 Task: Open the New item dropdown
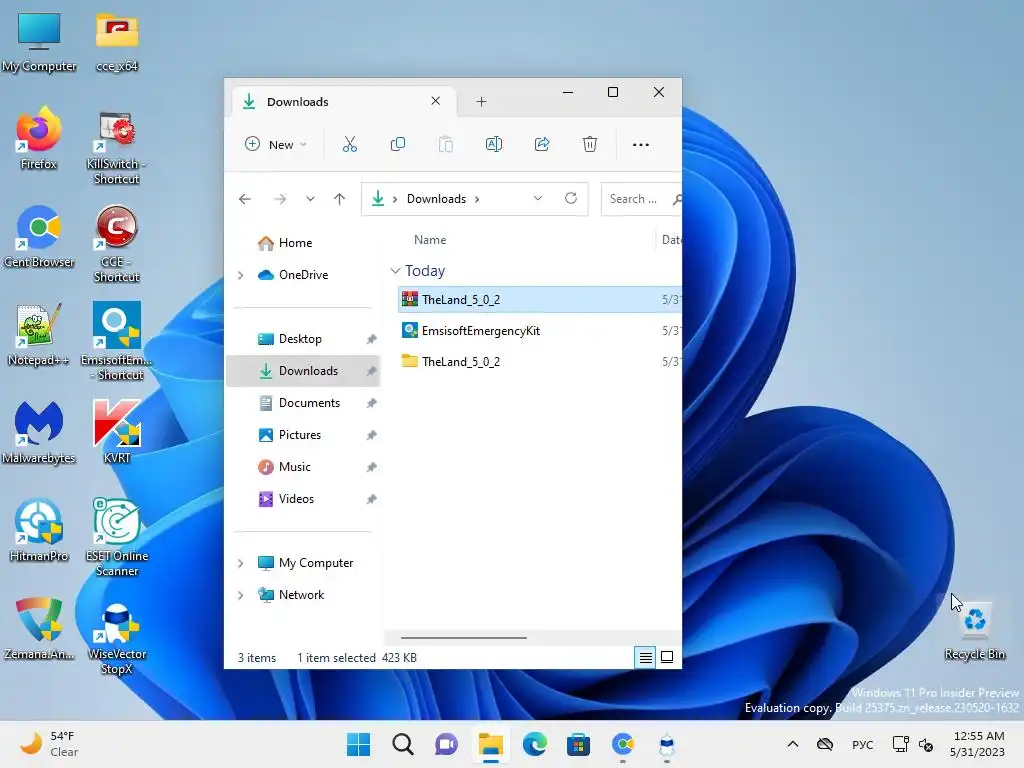[276, 144]
